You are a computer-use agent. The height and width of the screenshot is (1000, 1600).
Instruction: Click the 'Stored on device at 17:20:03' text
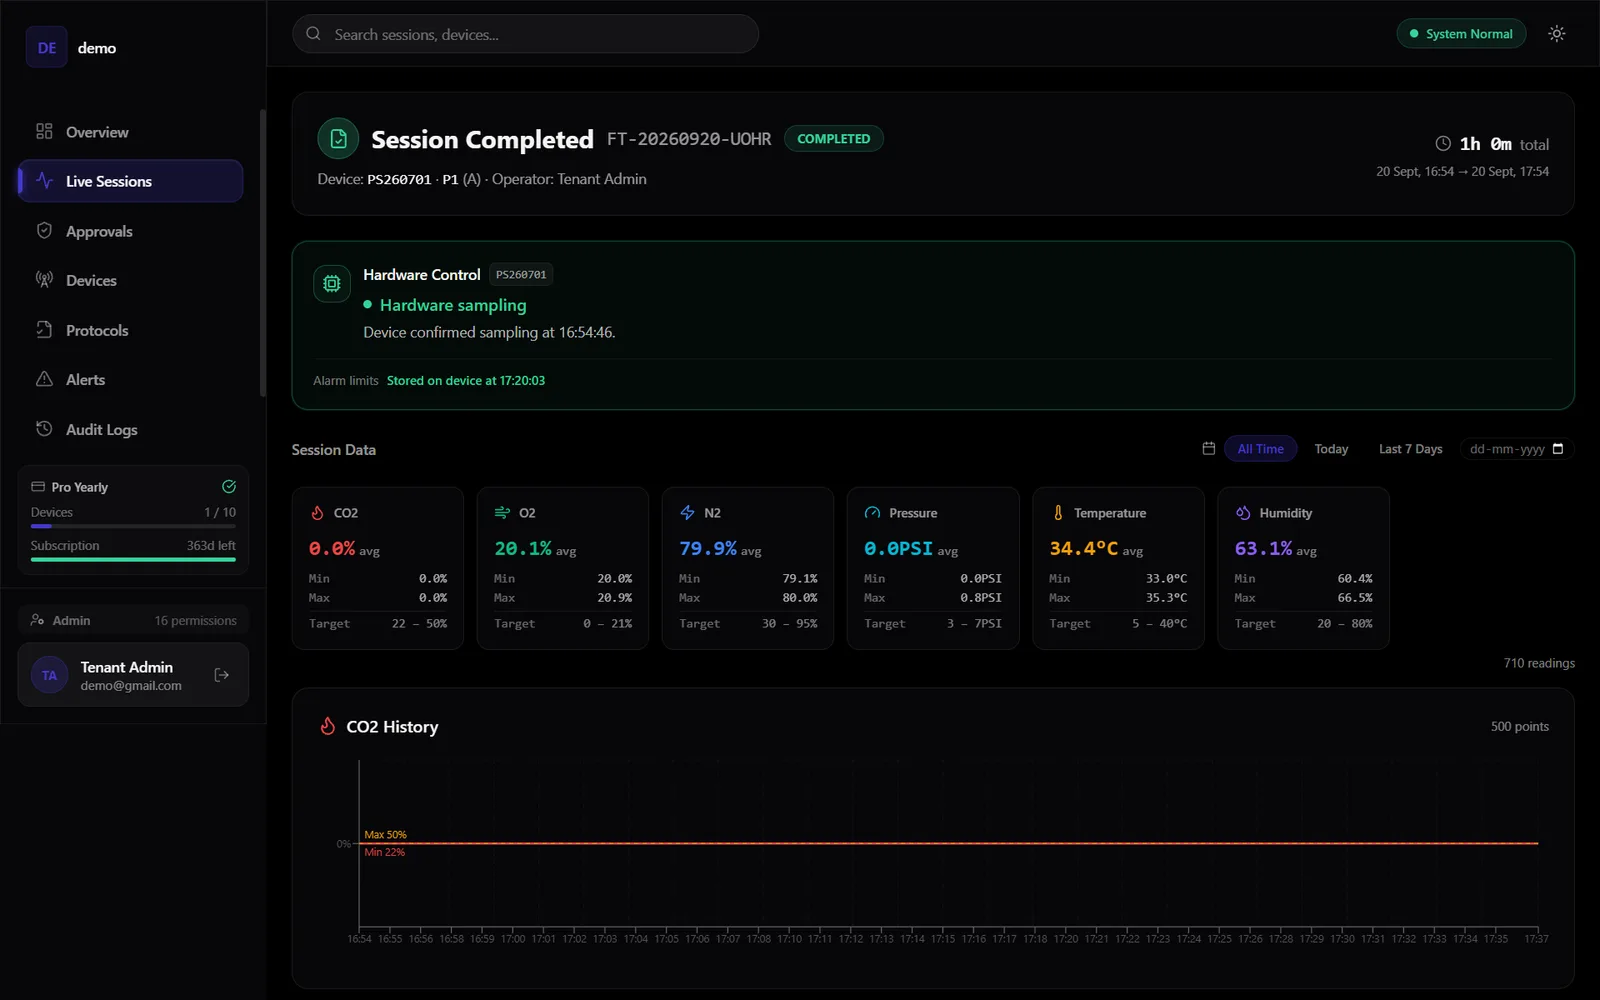tap(466, 381)
